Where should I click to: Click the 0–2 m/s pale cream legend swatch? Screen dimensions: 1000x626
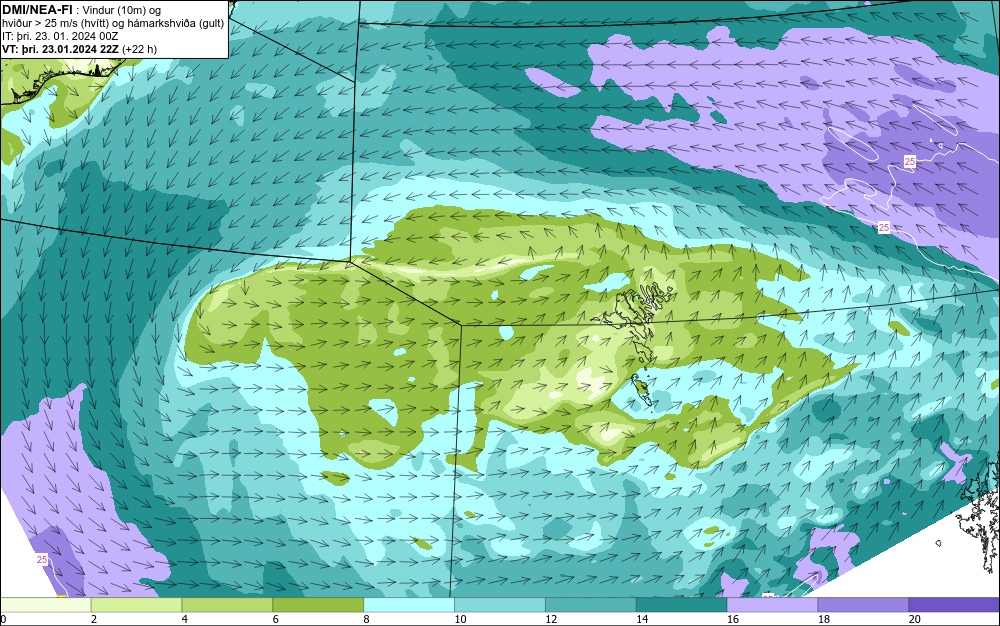(46, 604)
